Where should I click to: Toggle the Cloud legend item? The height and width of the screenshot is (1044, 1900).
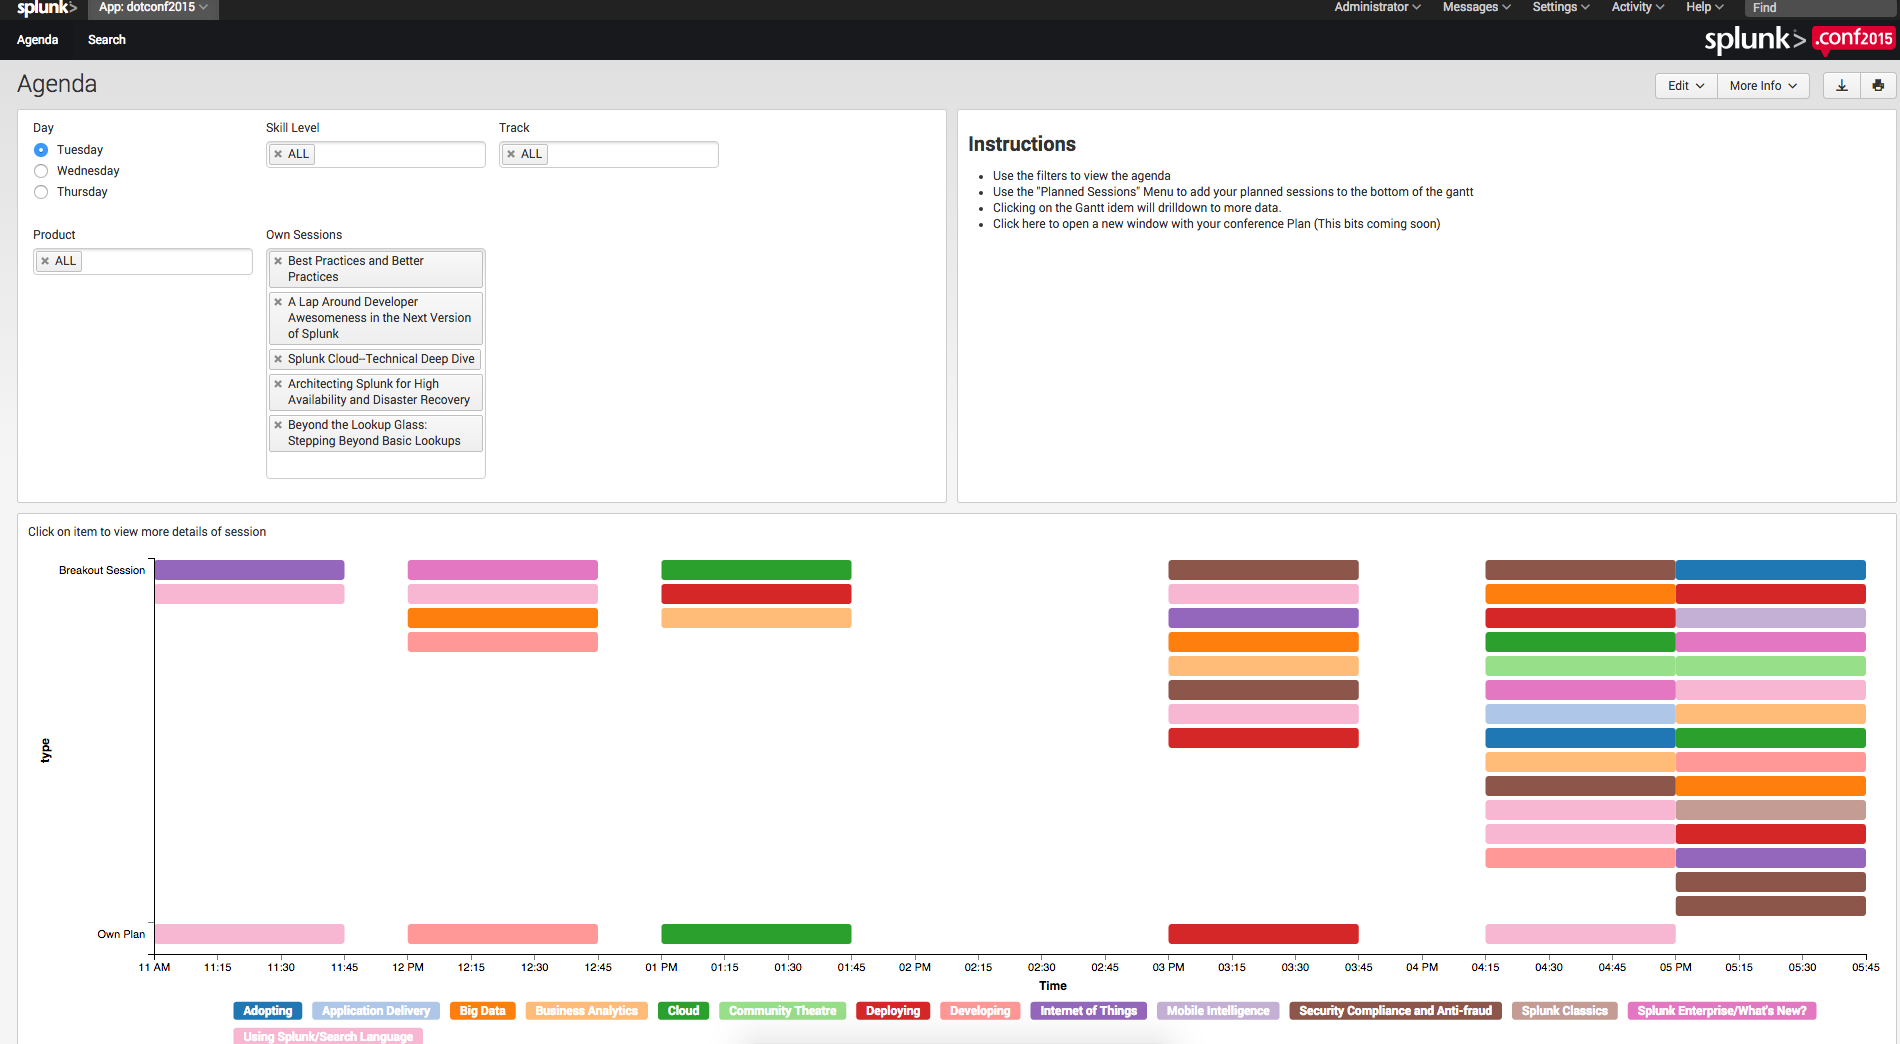tap(684, 1011)
